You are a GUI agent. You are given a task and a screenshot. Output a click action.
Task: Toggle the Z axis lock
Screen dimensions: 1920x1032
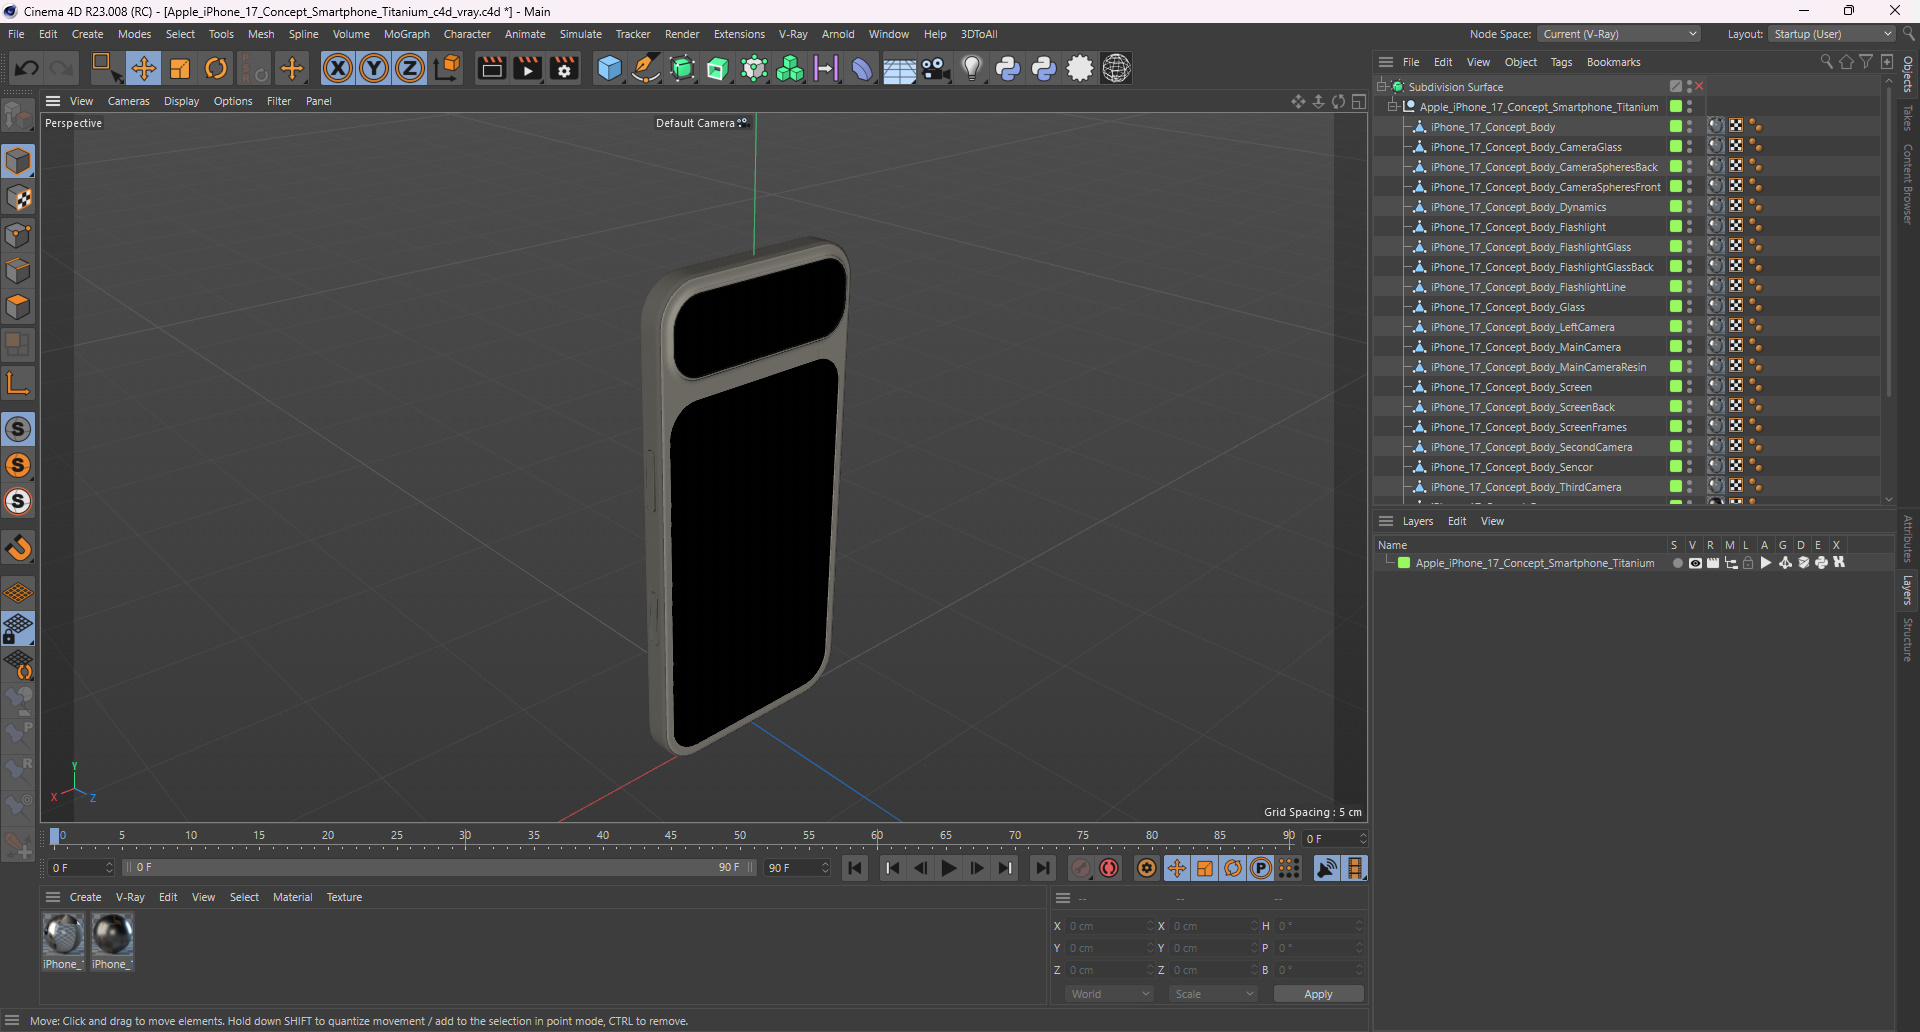[x=410, y=68]
